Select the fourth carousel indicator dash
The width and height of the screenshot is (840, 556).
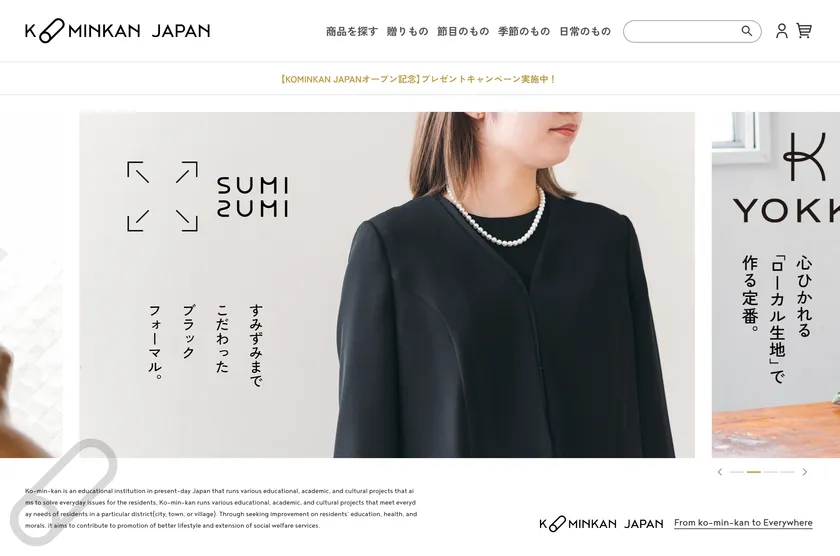(787, 472)
